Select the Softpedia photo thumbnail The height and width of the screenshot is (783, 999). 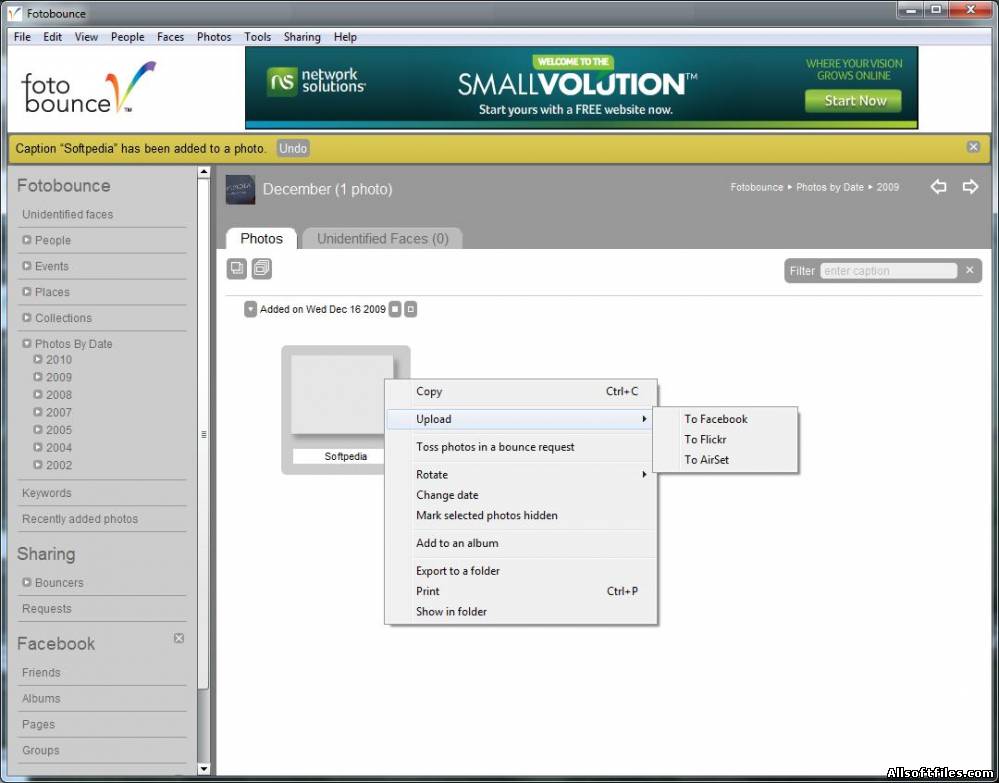click(x=342, y=396)
